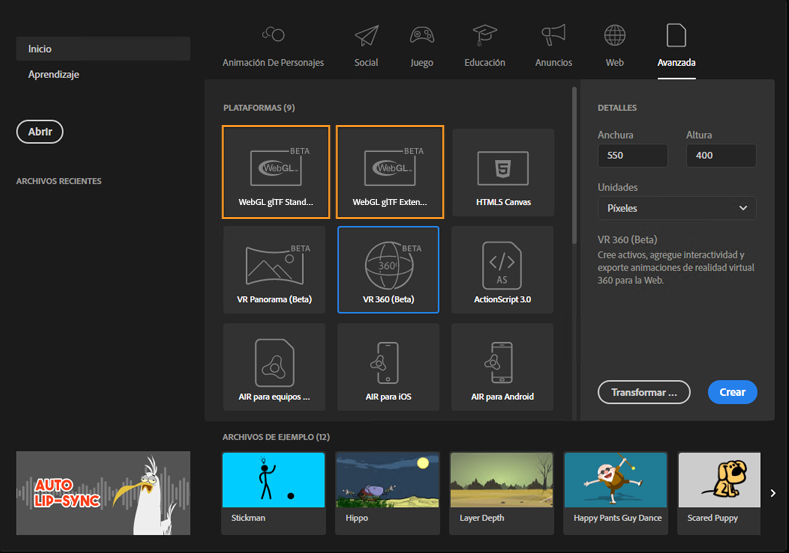Click the Anchura input field
The image size is (789, 553).
(x=633, y=155)
